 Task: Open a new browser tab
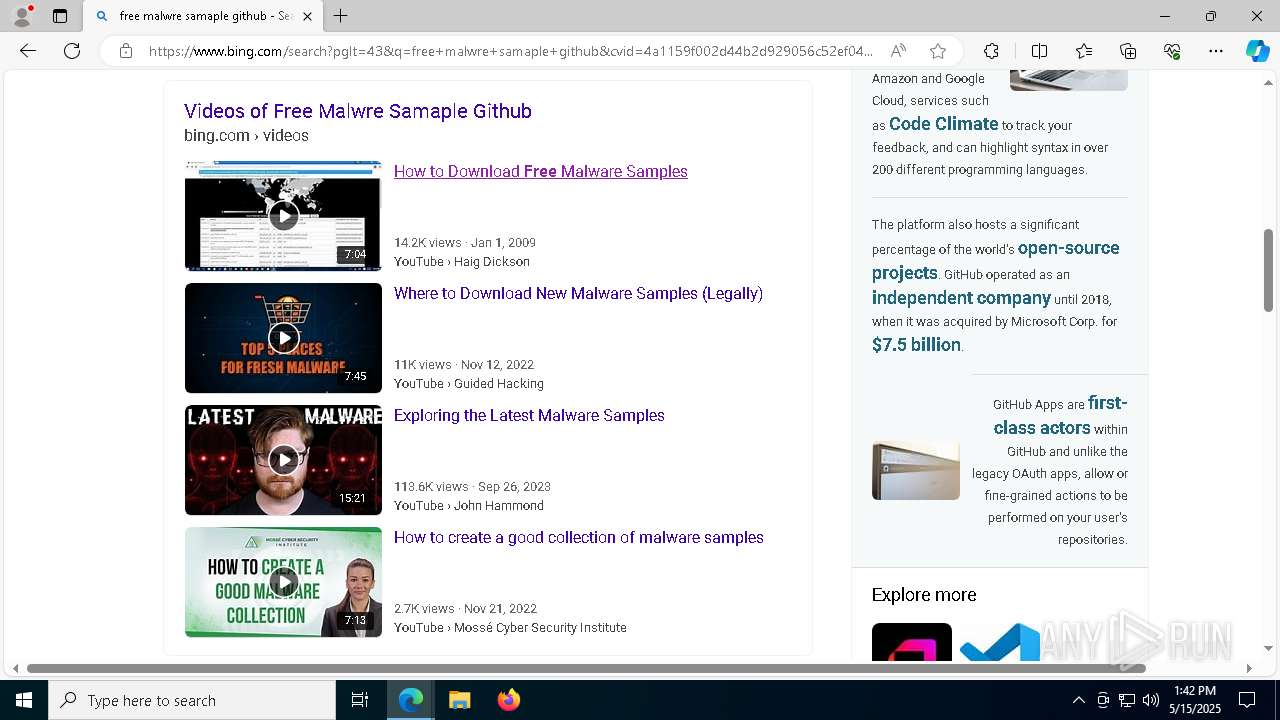[x=340, y=16]
